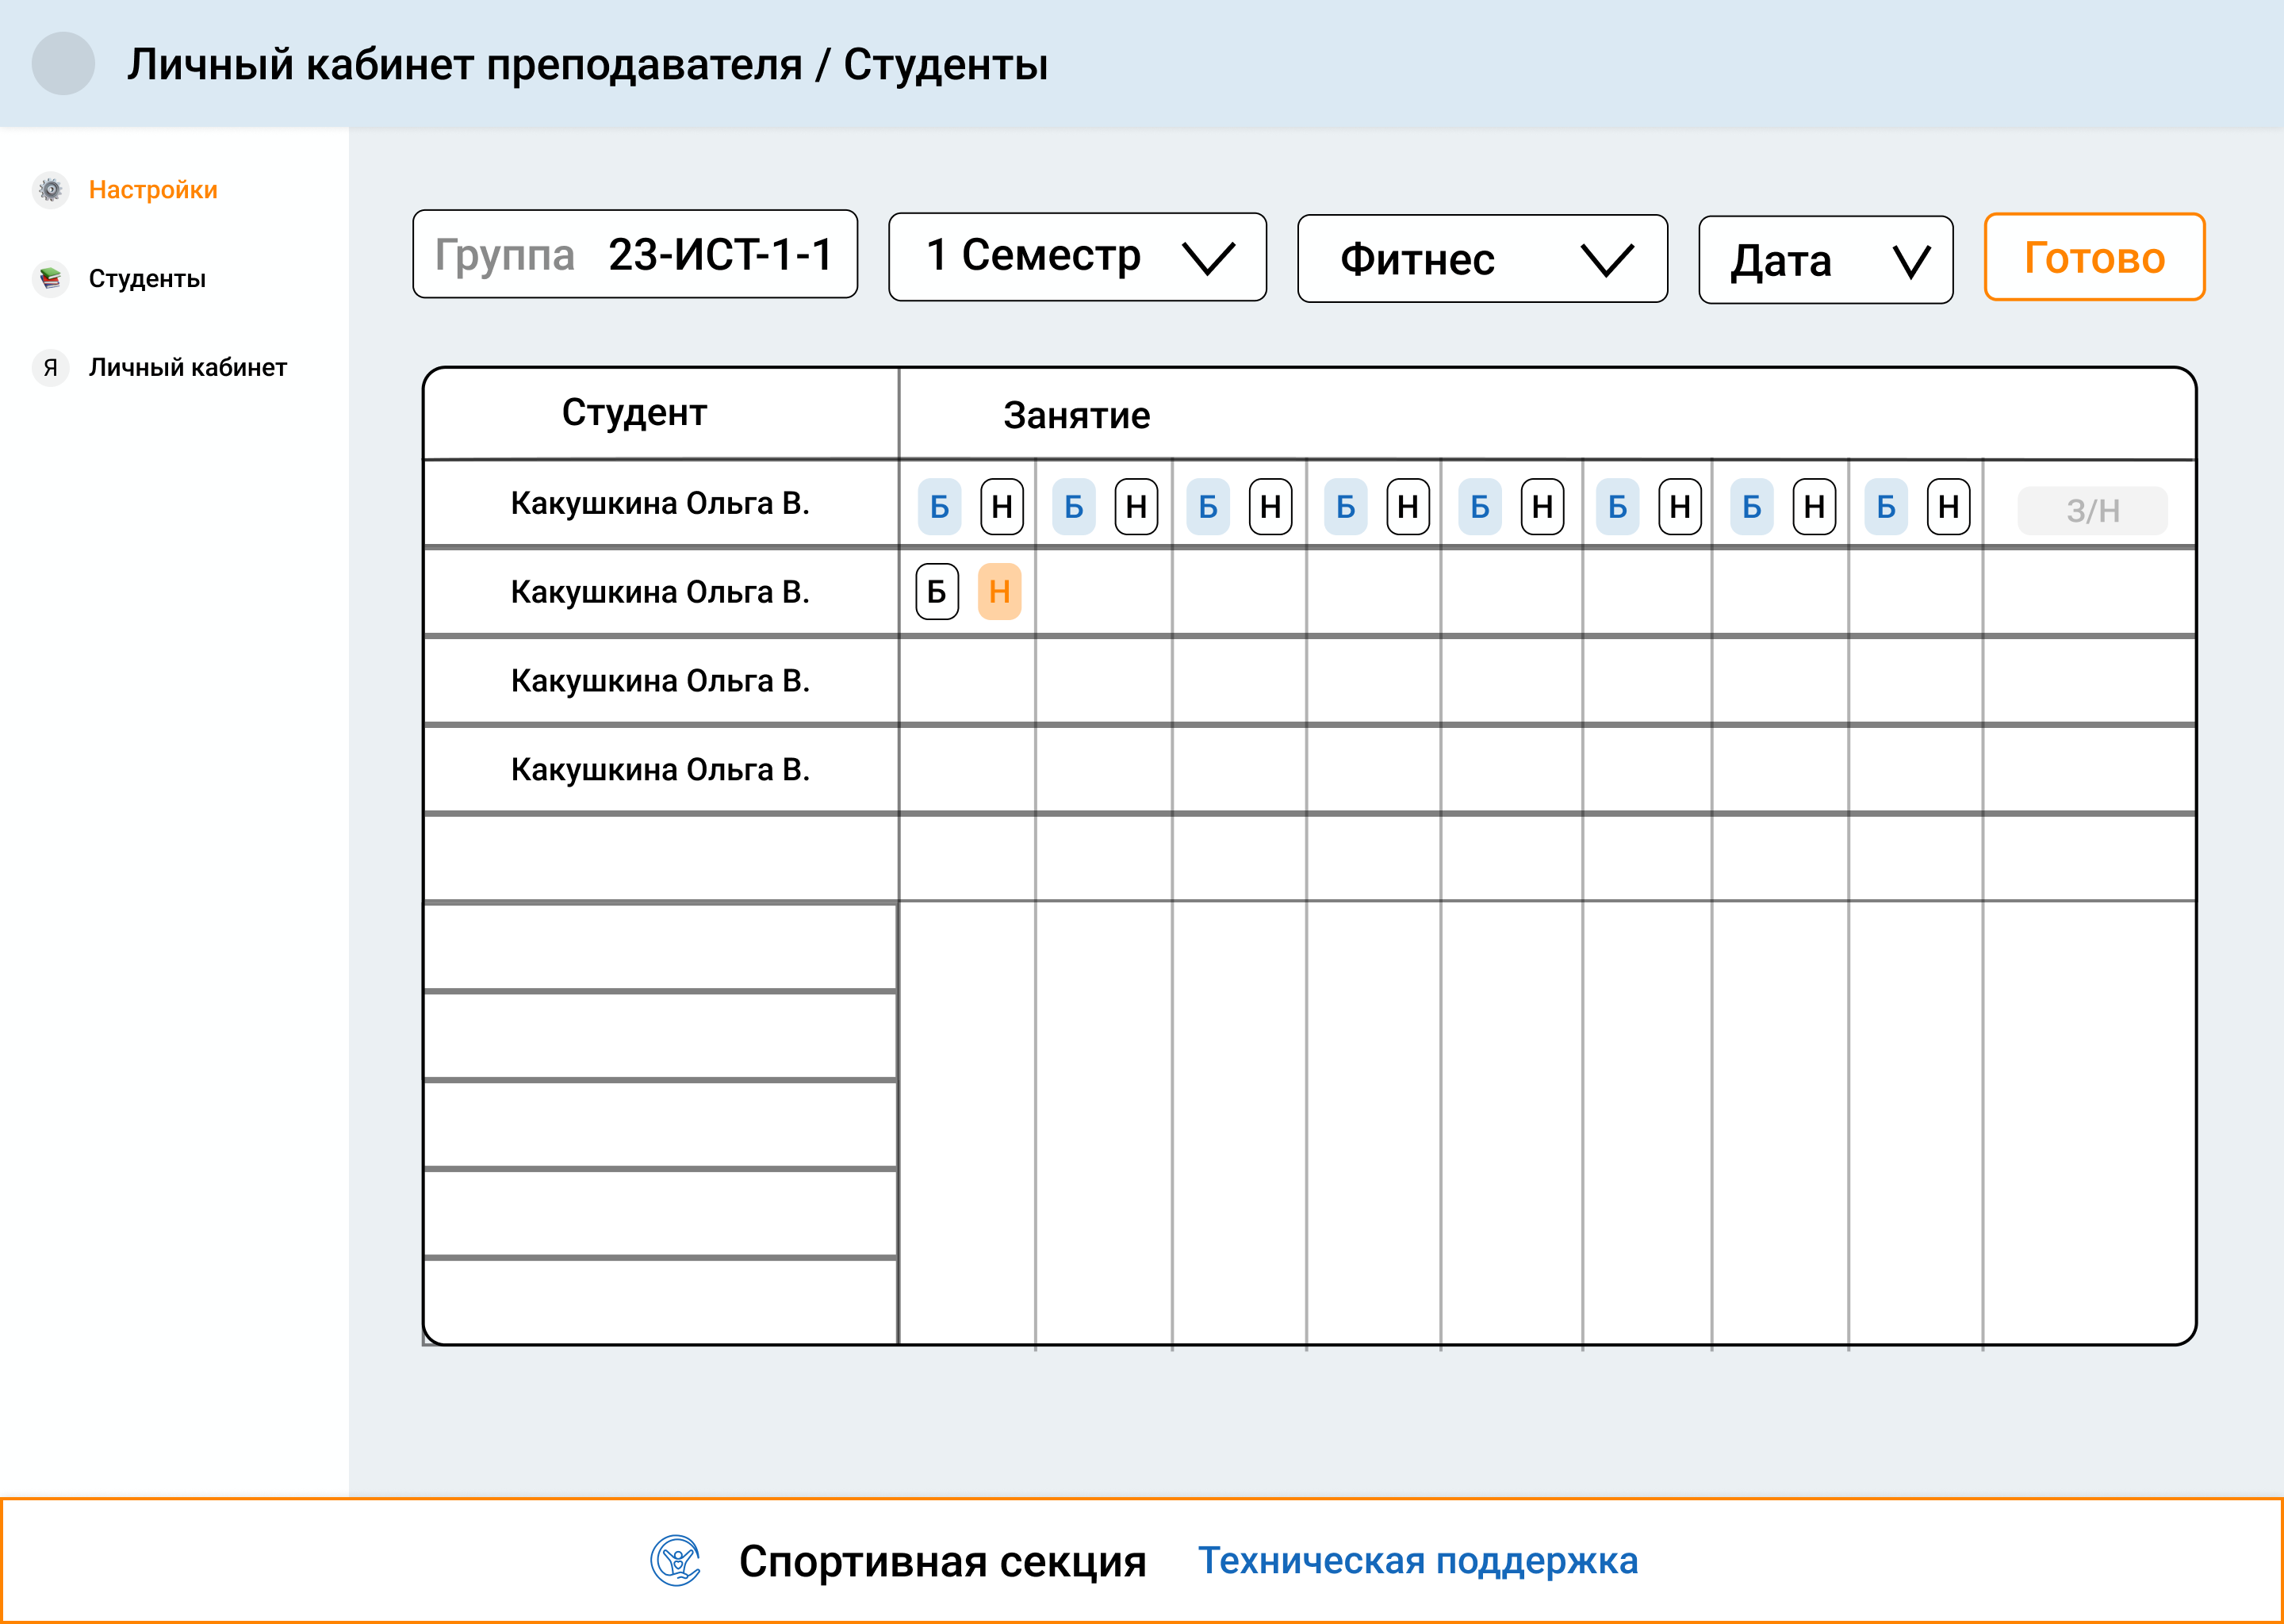Click the books icon beside Студенты
The width and height of the screenshot is (2284, 1624).
coord(50,278)
